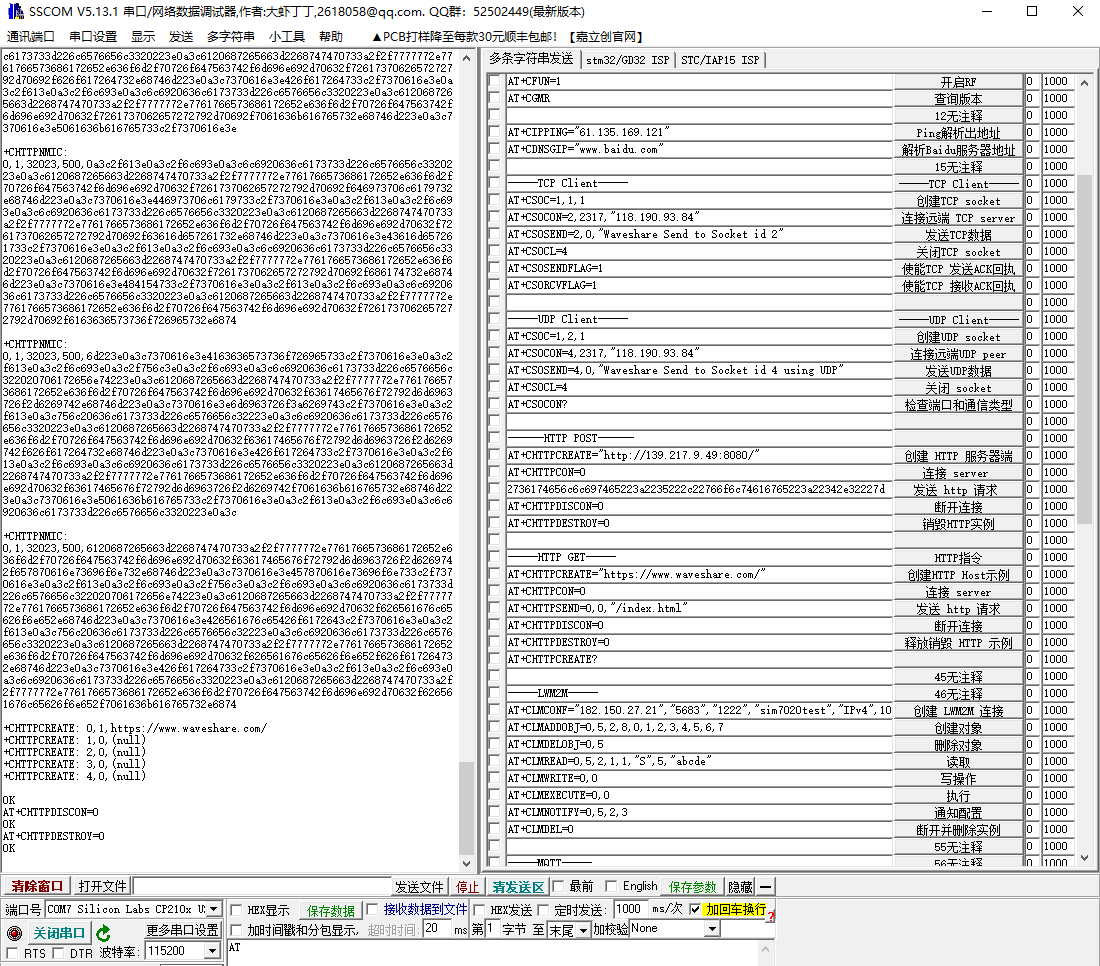Select the 多条字符串发送 tab
The width and height of the screenshot is (1100, 966).
click(x=532, y=59)
